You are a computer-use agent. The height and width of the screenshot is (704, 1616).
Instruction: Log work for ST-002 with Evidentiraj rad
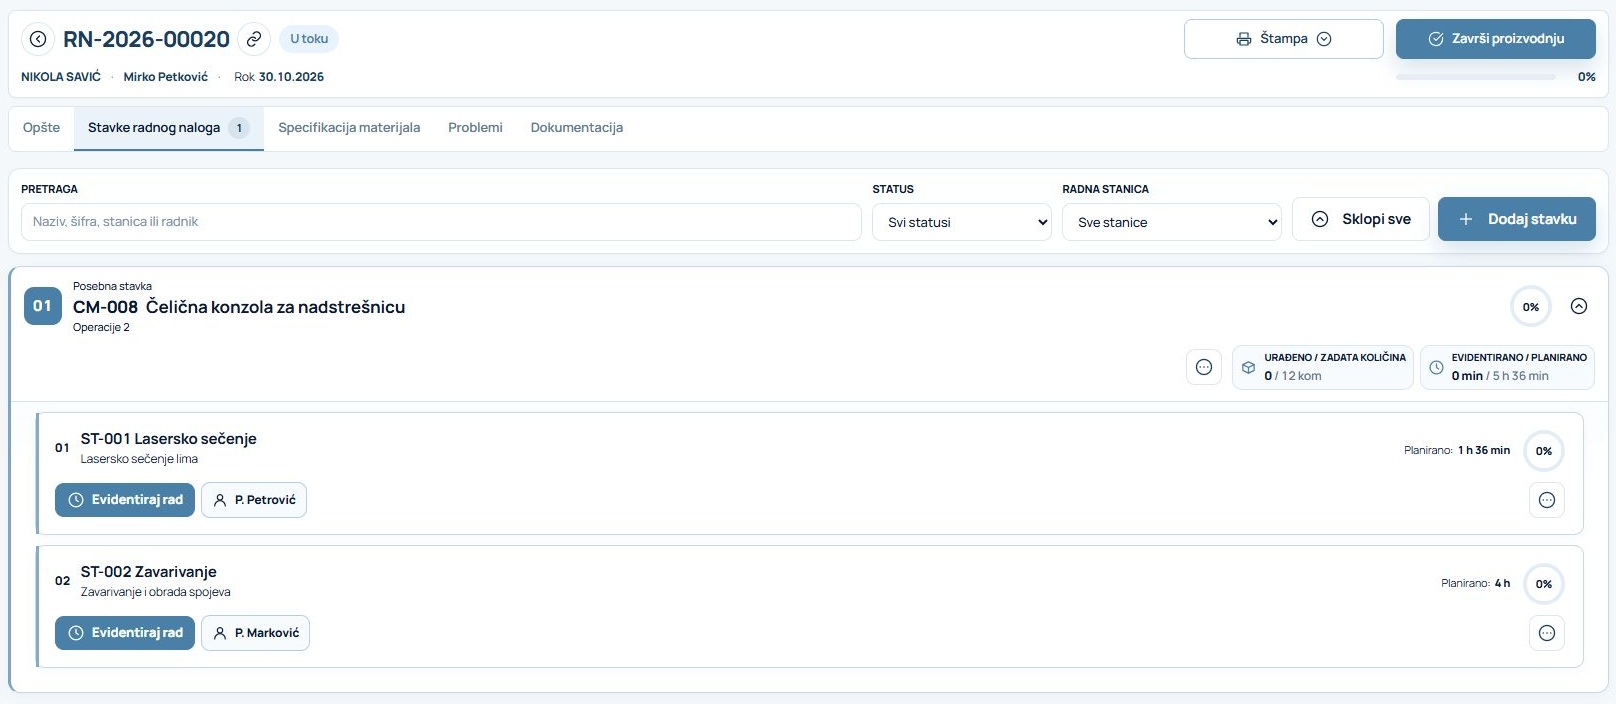[x=125, y=633]
